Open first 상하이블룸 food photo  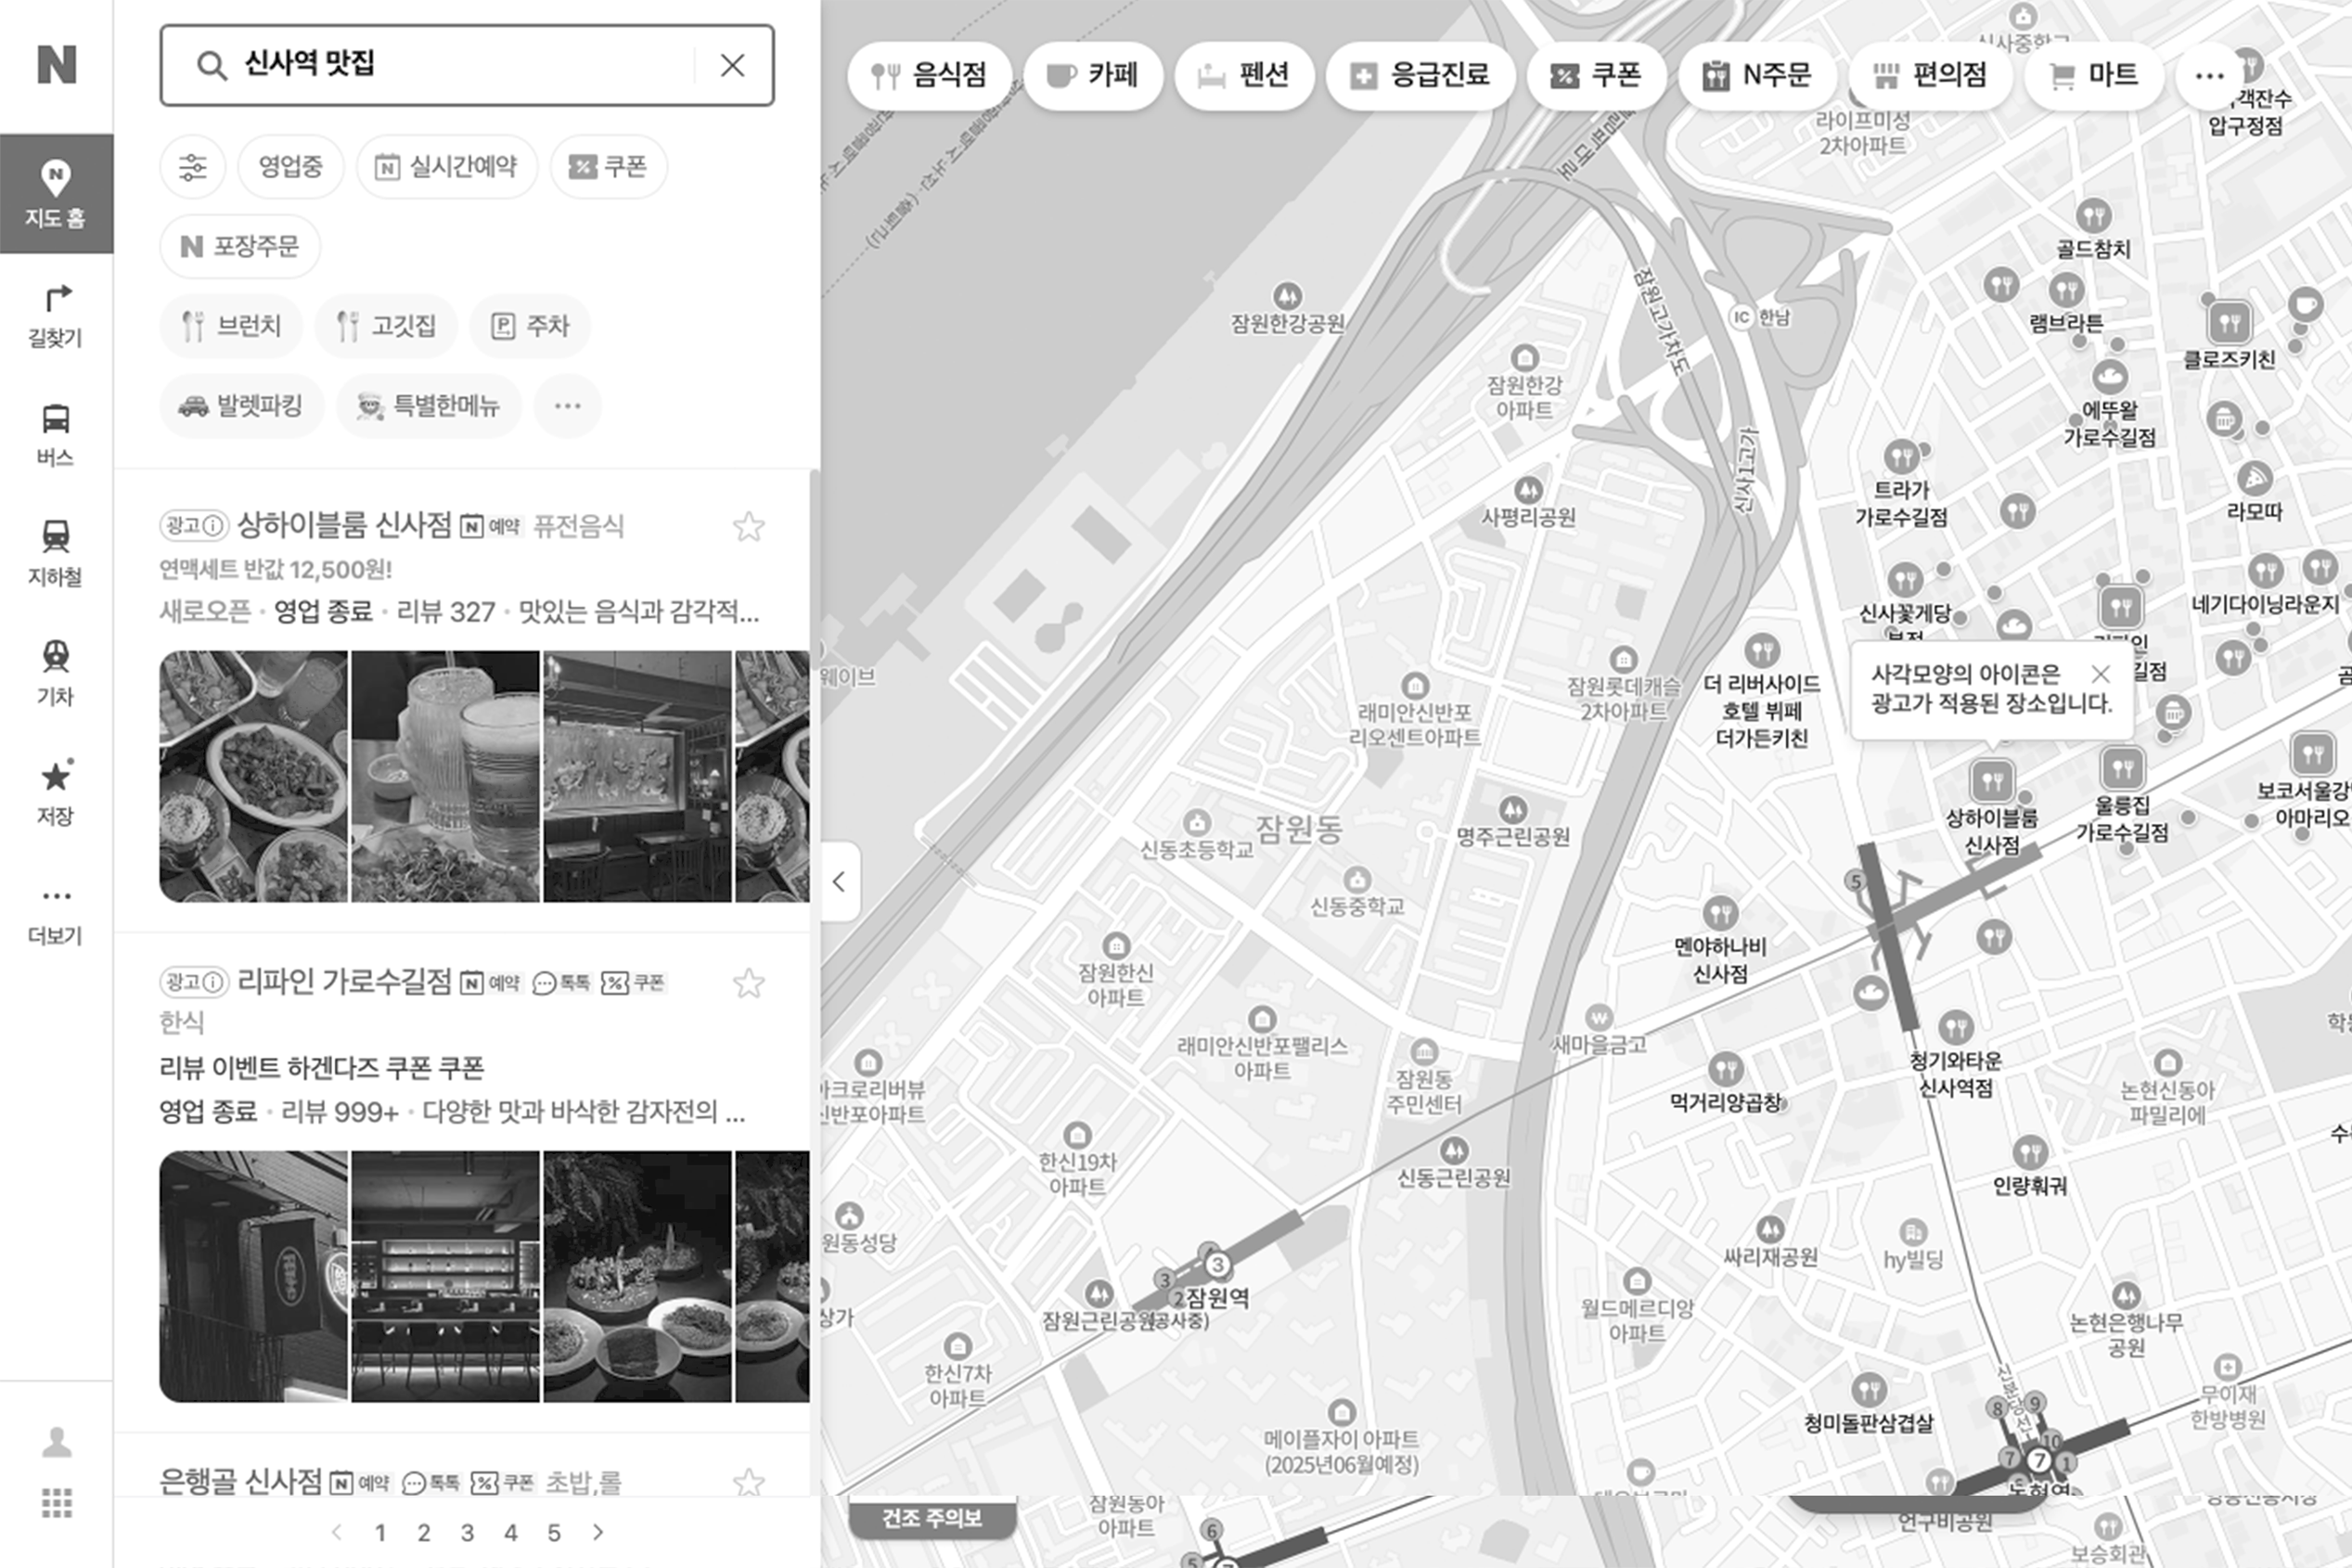point(254,776)
